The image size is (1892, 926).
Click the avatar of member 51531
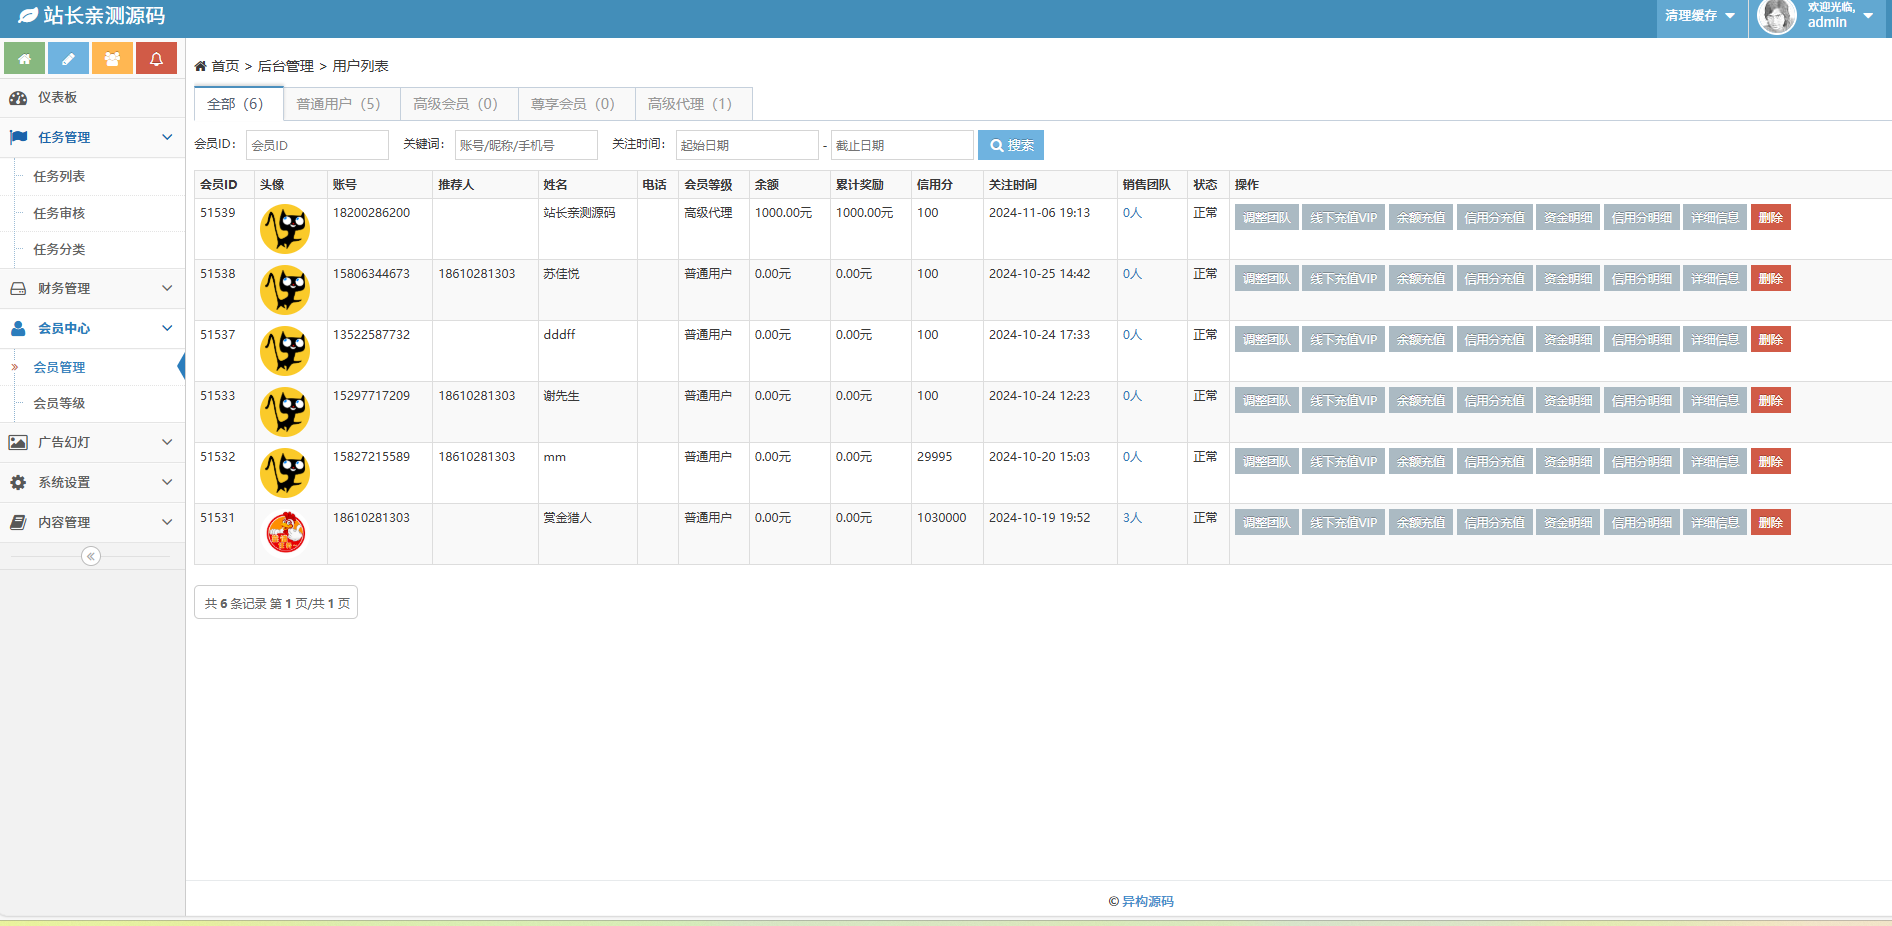[x=285, y=532]
